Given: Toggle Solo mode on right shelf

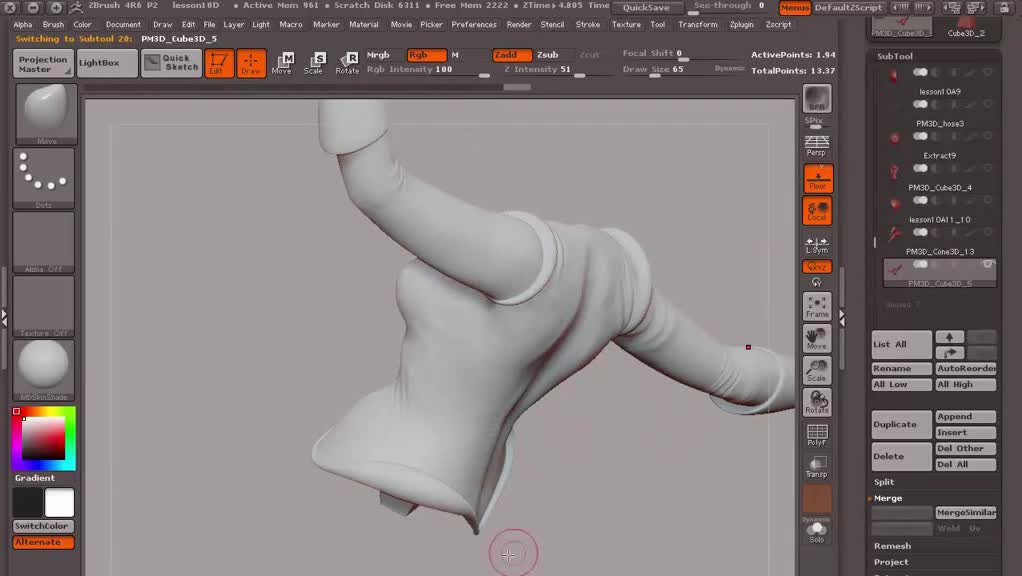Looking at the screenshot, I should pos(817,532).
